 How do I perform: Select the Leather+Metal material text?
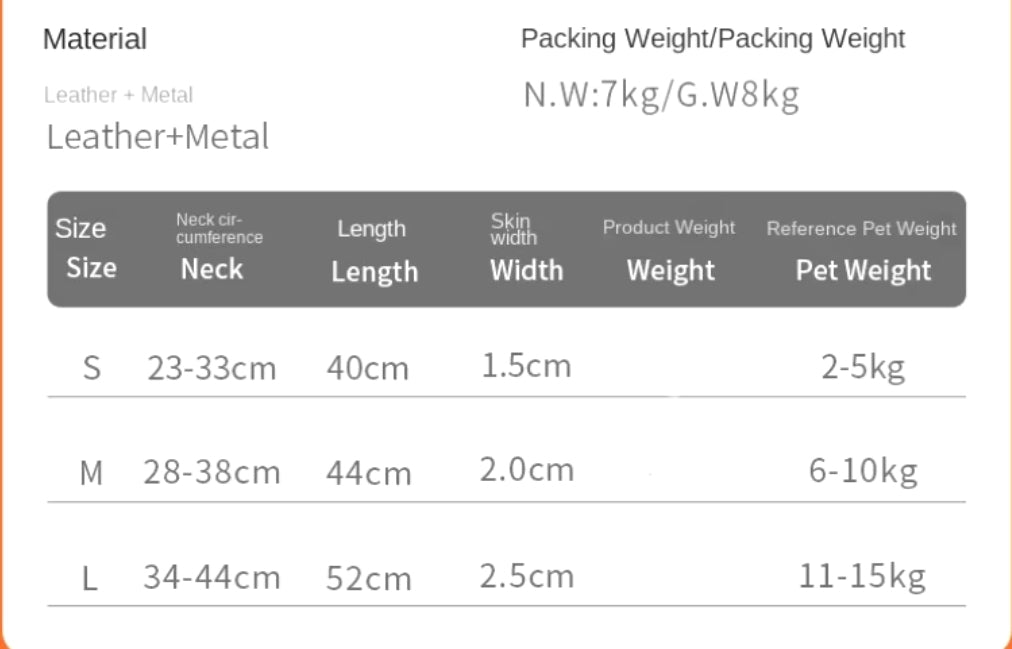click(x=157, y=137)
